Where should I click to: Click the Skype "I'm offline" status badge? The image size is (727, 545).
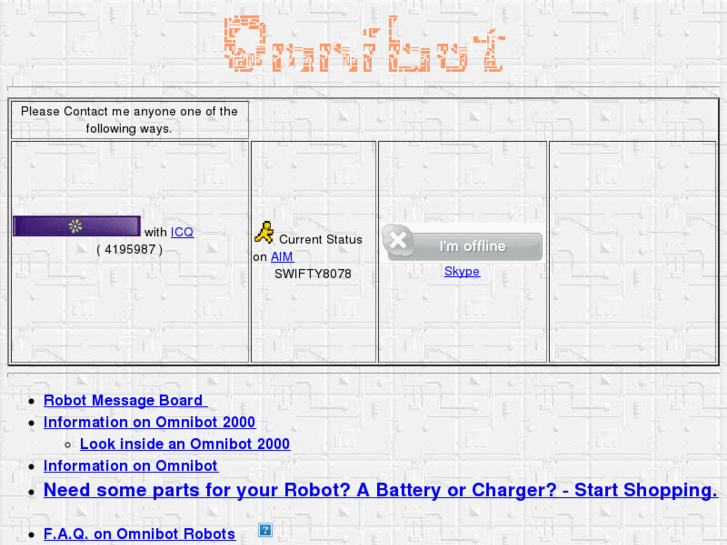[x=462, y=243]
